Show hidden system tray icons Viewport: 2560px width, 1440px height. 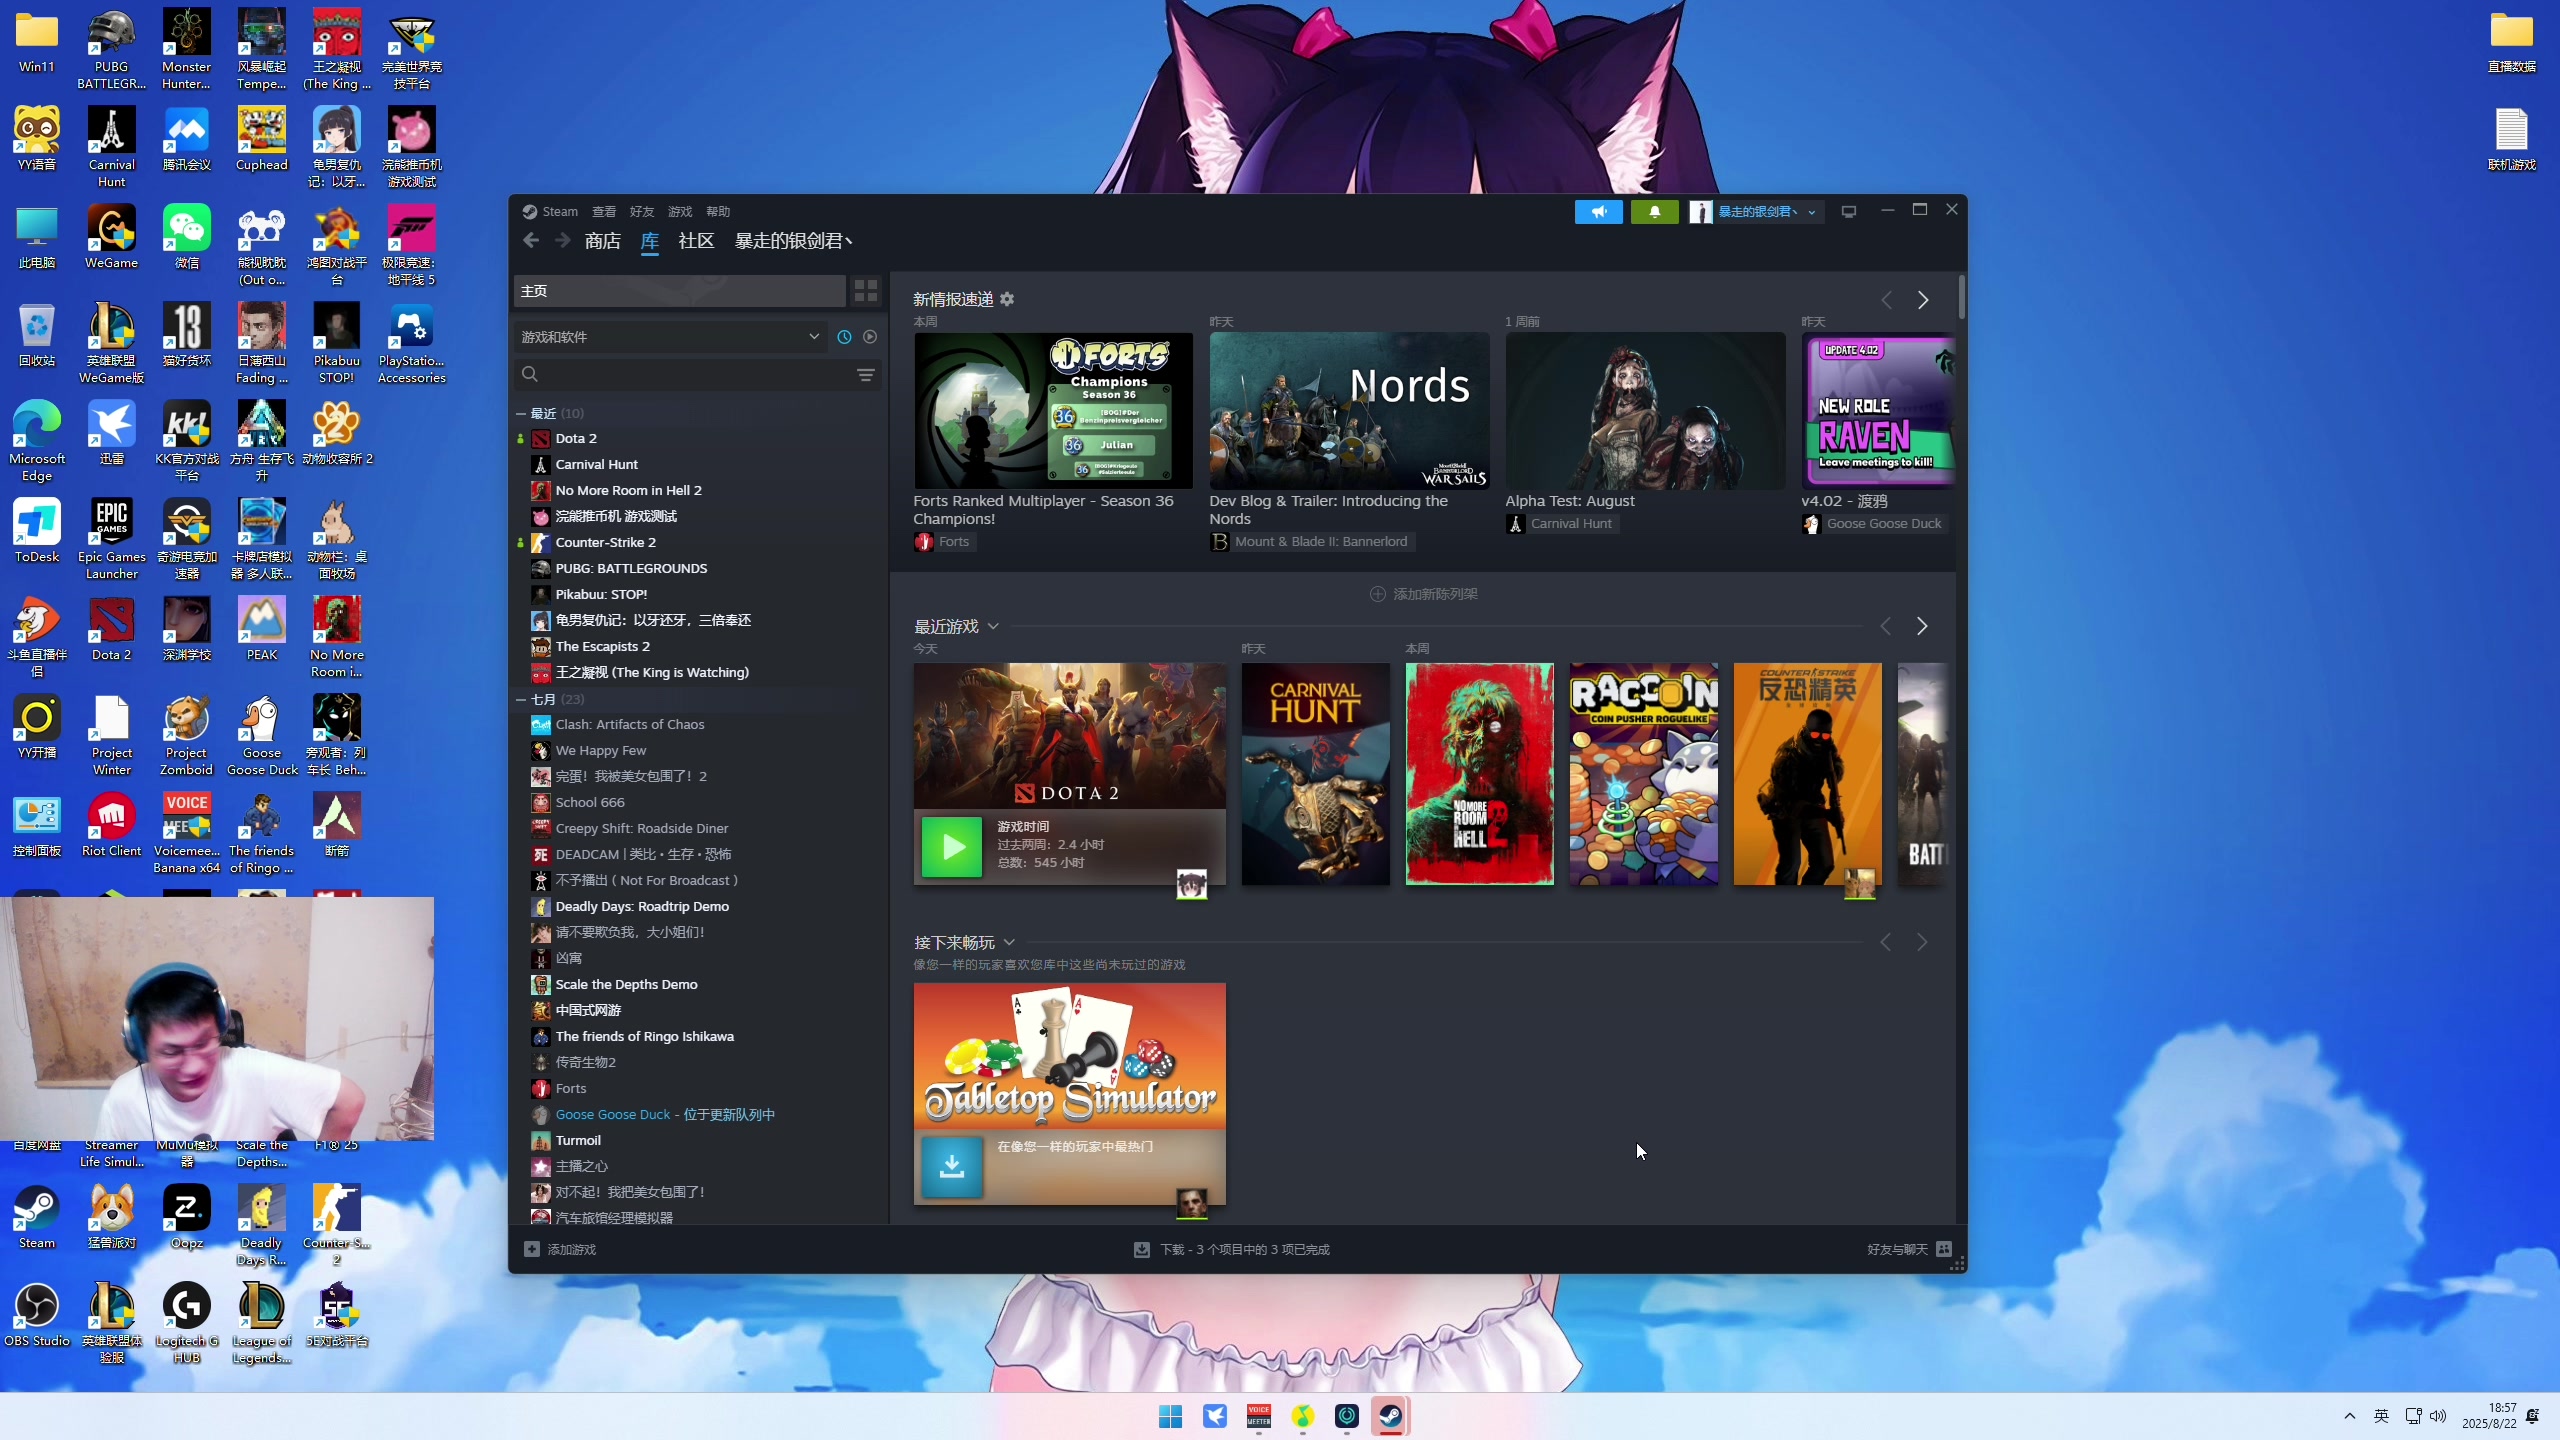coord(2350,1416)
